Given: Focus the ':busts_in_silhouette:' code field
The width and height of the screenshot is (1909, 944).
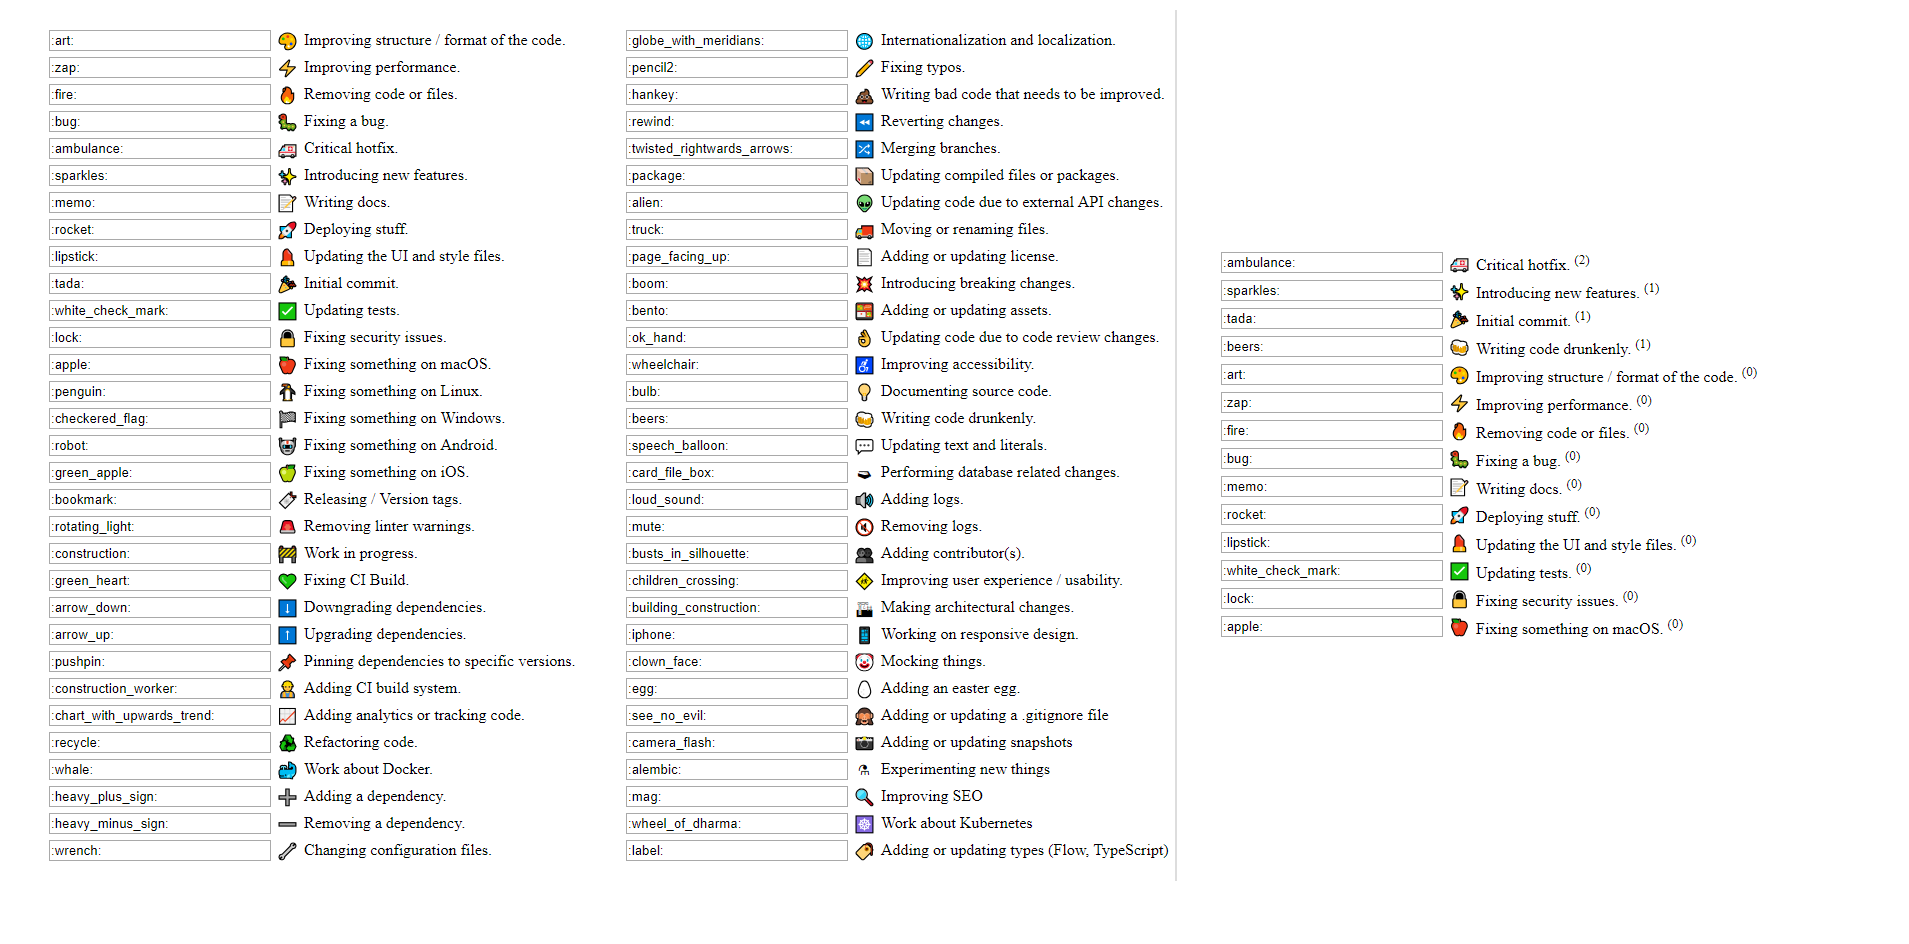Looking at the screenshot, I should (x=737, y=554).
